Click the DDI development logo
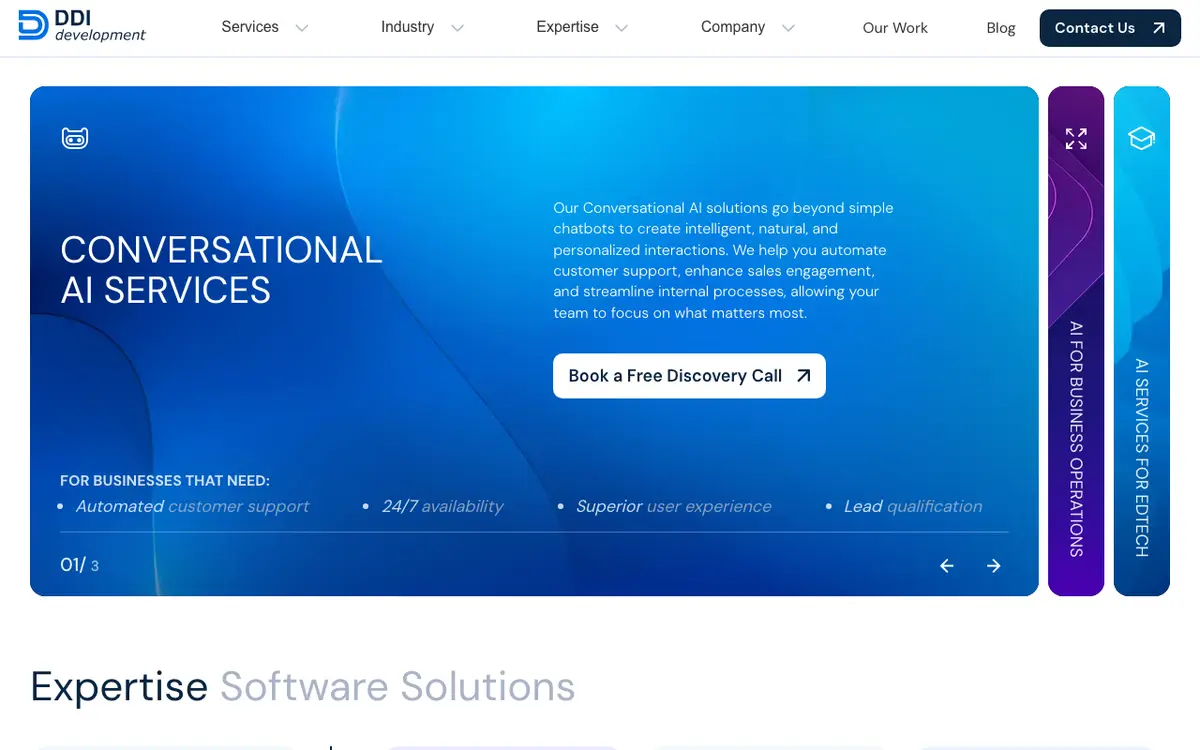 (82, 26)
